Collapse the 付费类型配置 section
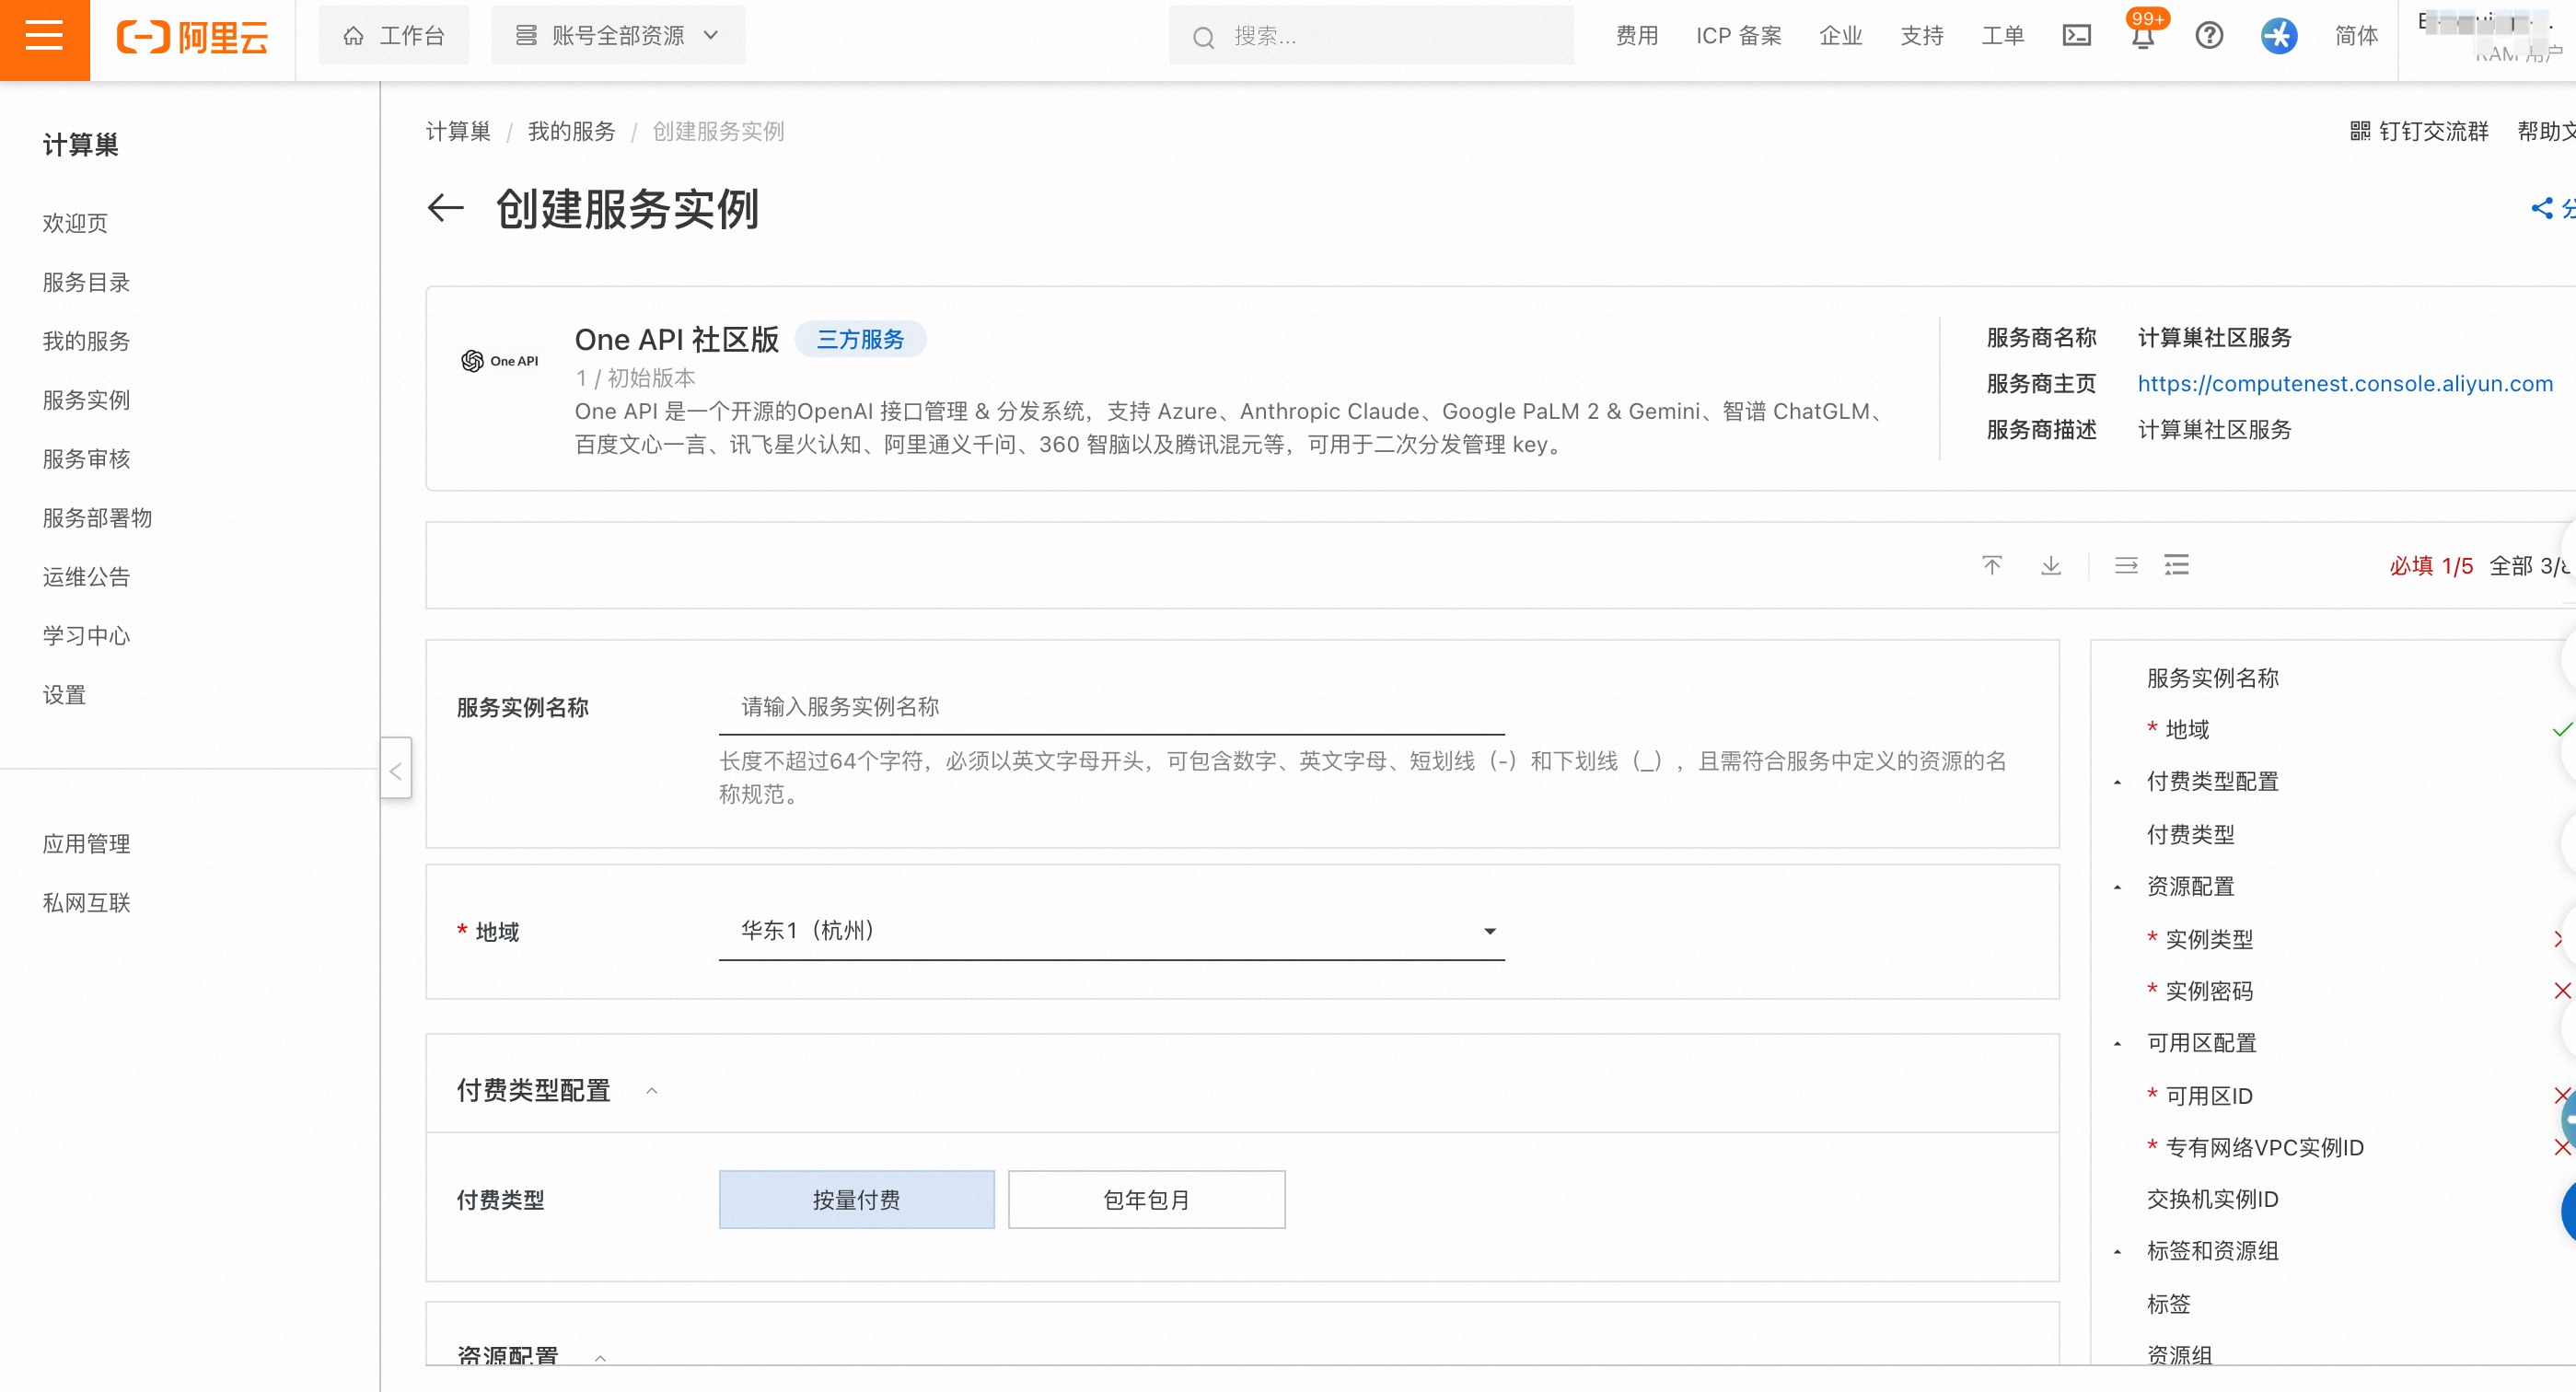2576x1392 pixels. (652, 1091)
